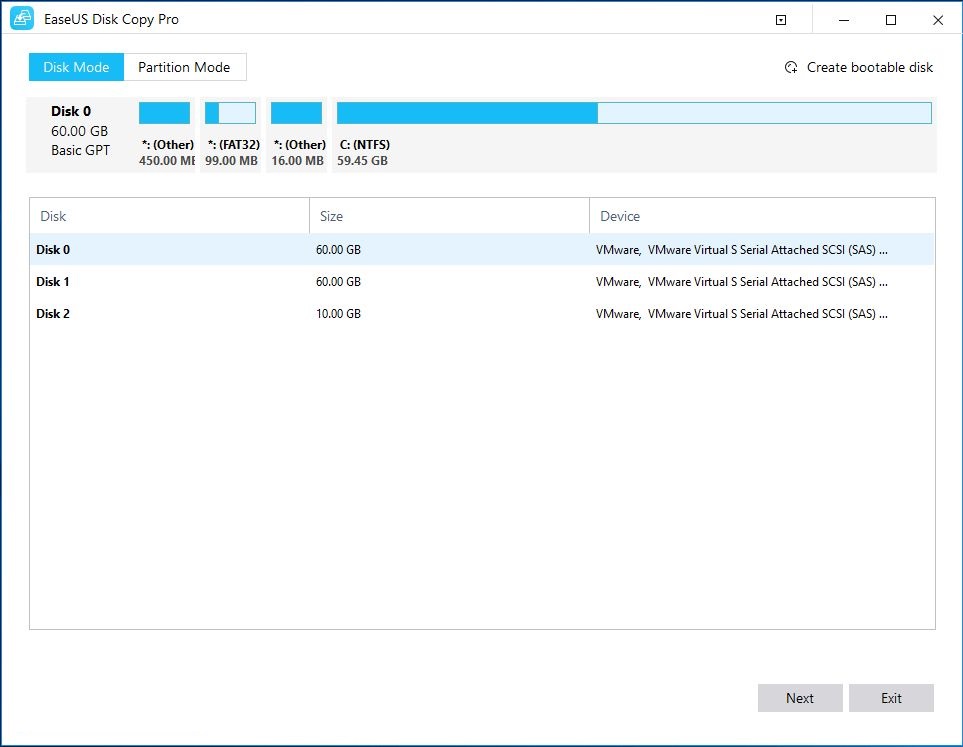The image size is (963, 747).
Task: Sort by the Device column header
Action: (762, 216)
